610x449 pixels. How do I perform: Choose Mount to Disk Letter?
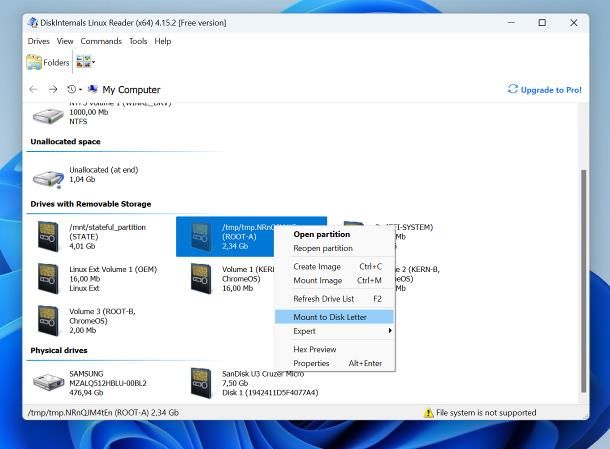click(x=335, y=317)
